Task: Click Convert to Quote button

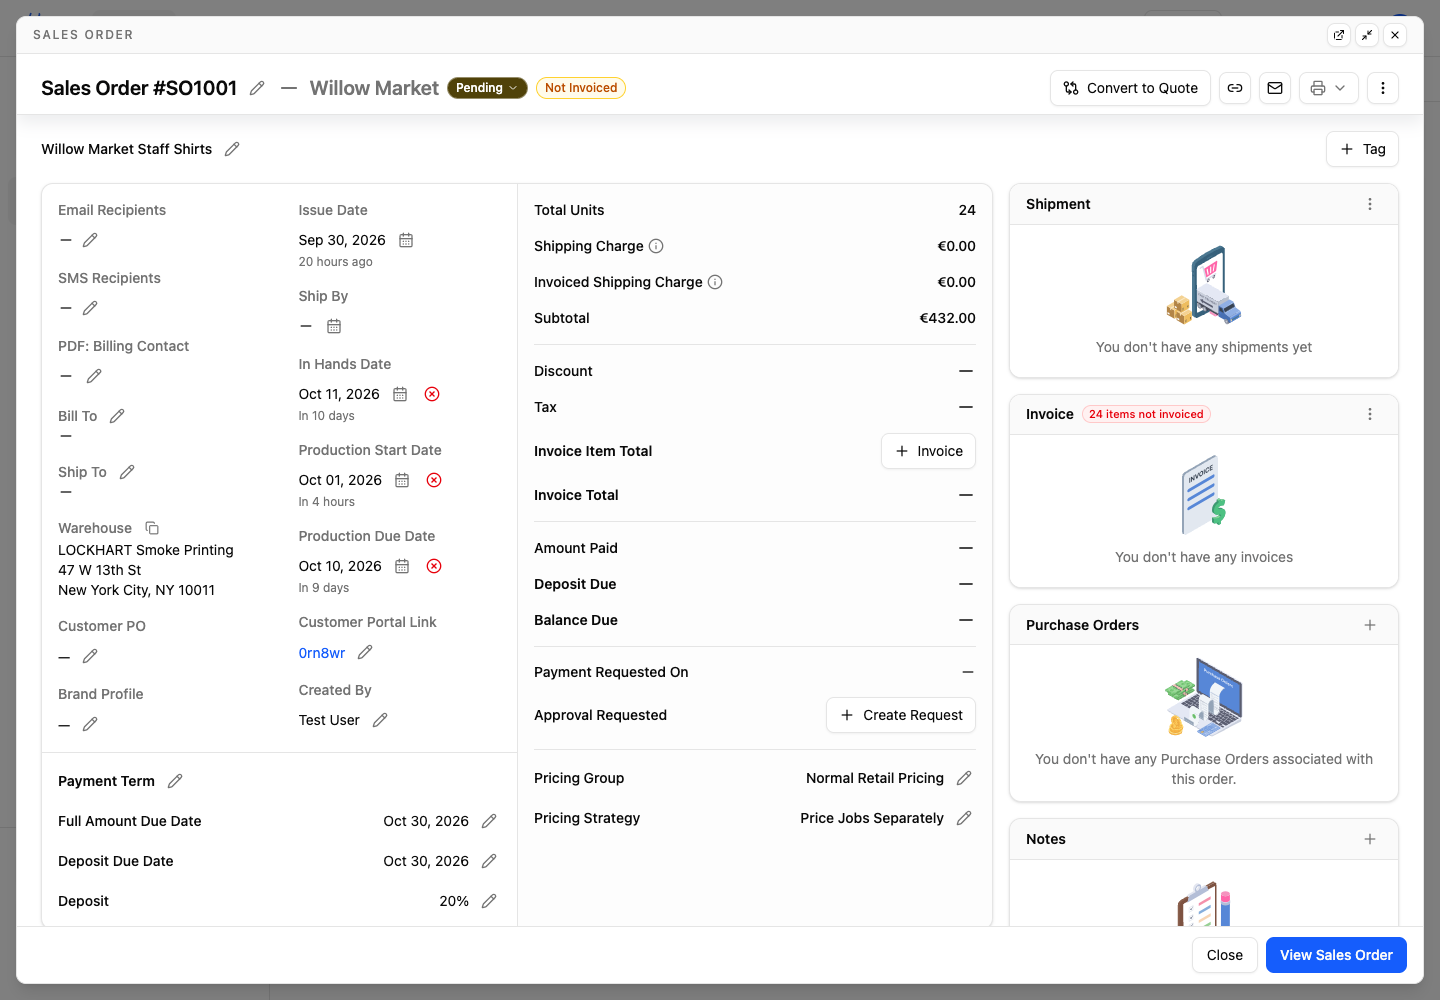Action: pos(1130,88)
